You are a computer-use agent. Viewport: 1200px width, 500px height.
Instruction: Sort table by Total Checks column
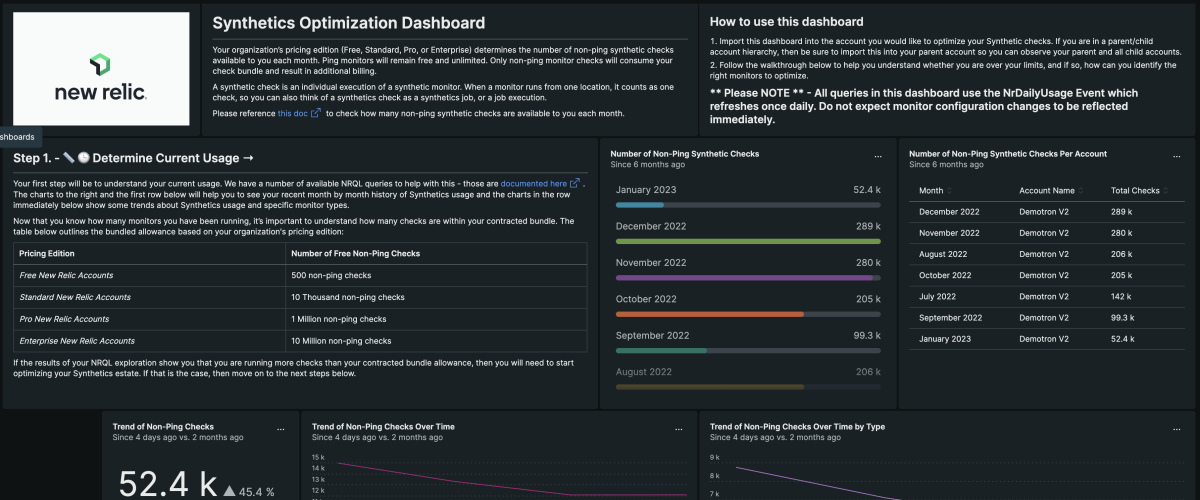(1135, 190)
